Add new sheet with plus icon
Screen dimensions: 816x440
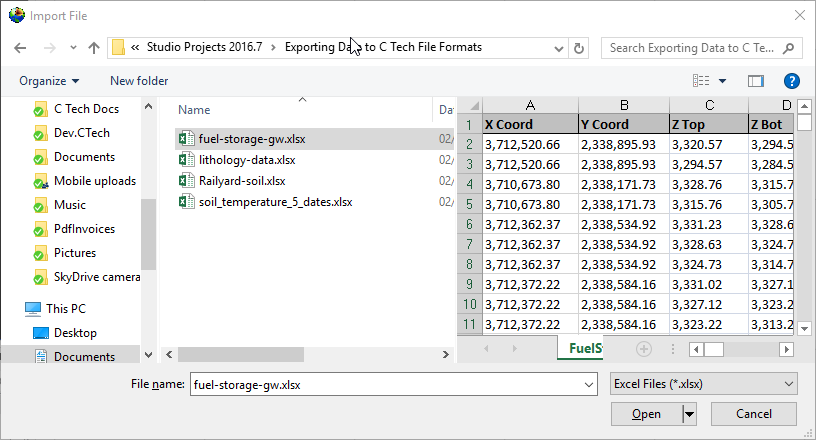point(644,349)
